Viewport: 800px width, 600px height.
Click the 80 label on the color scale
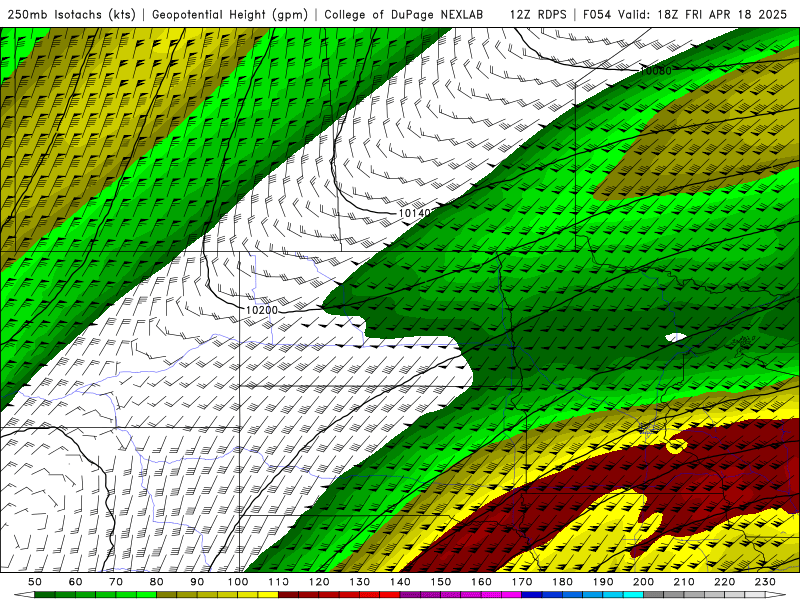click(x=157, y=582)
